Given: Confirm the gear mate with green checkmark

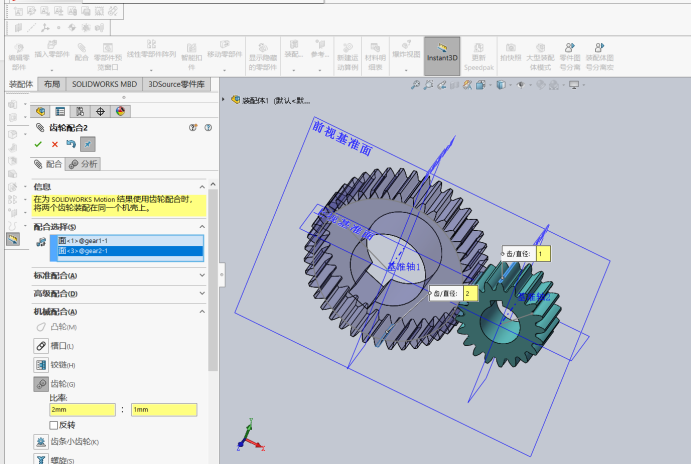Looking at the screenshot, I should [x=38, y=144].
